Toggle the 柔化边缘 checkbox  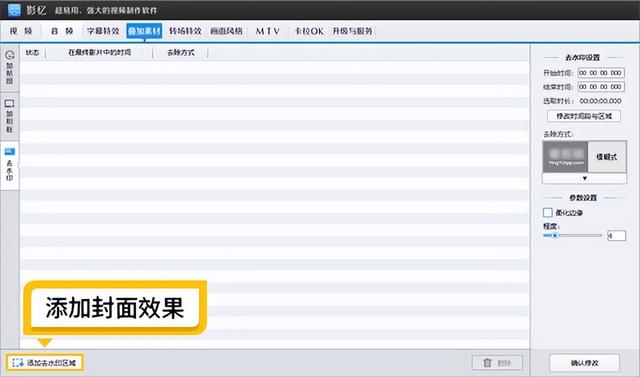point(548,212)
